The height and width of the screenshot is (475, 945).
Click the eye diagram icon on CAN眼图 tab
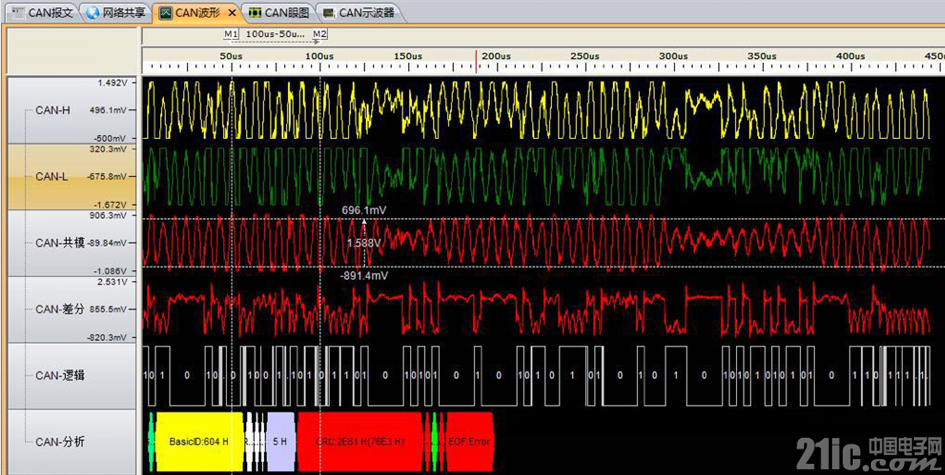click(256, 13)
